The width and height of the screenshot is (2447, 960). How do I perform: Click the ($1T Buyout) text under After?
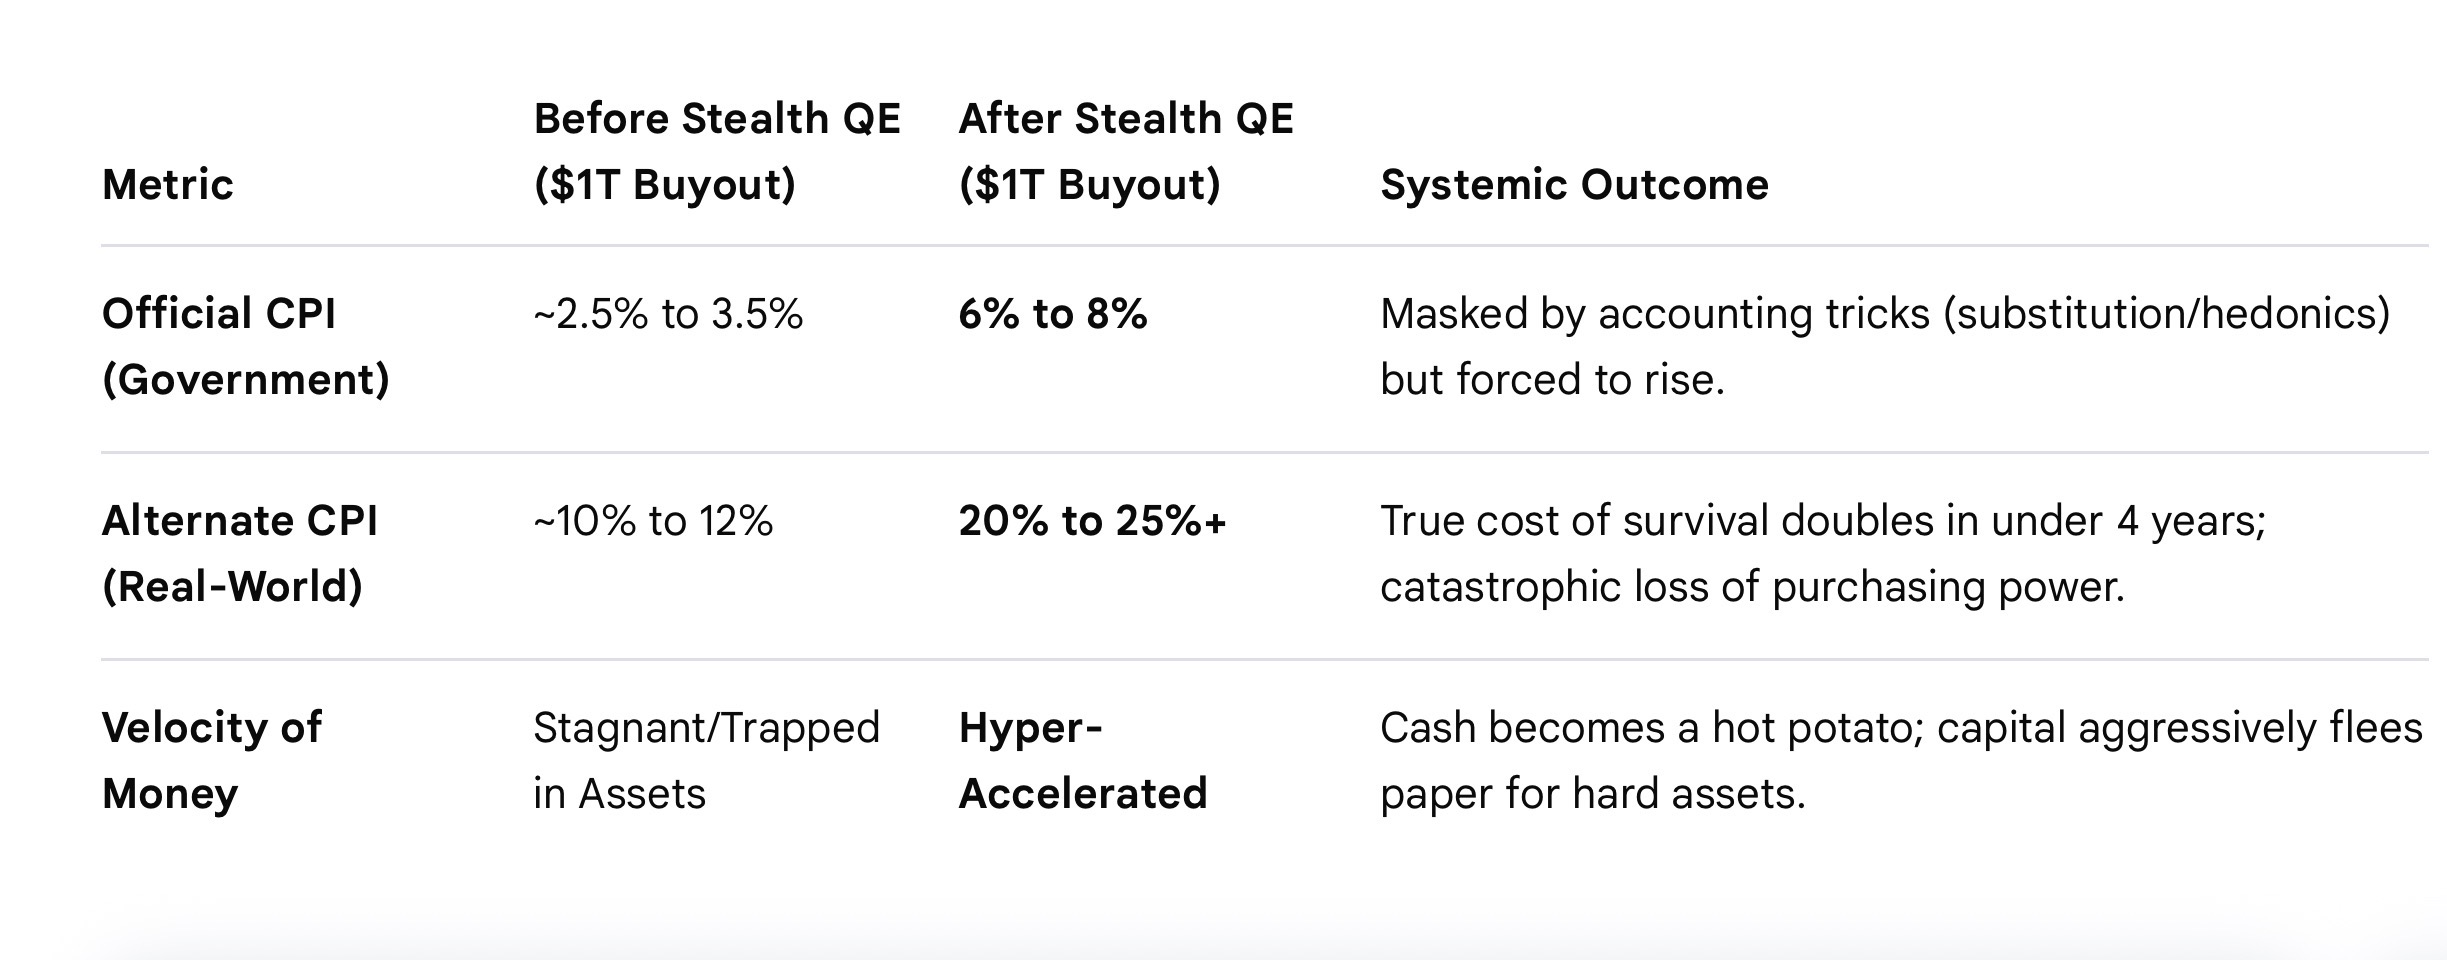(x=1090, y=185)
